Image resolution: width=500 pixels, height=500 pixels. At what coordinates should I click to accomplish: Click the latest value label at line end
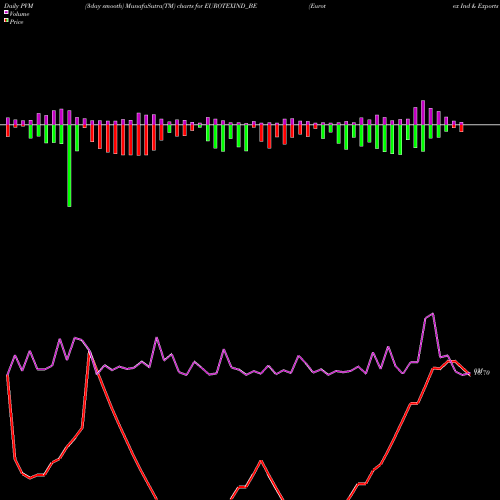[482, 372]
